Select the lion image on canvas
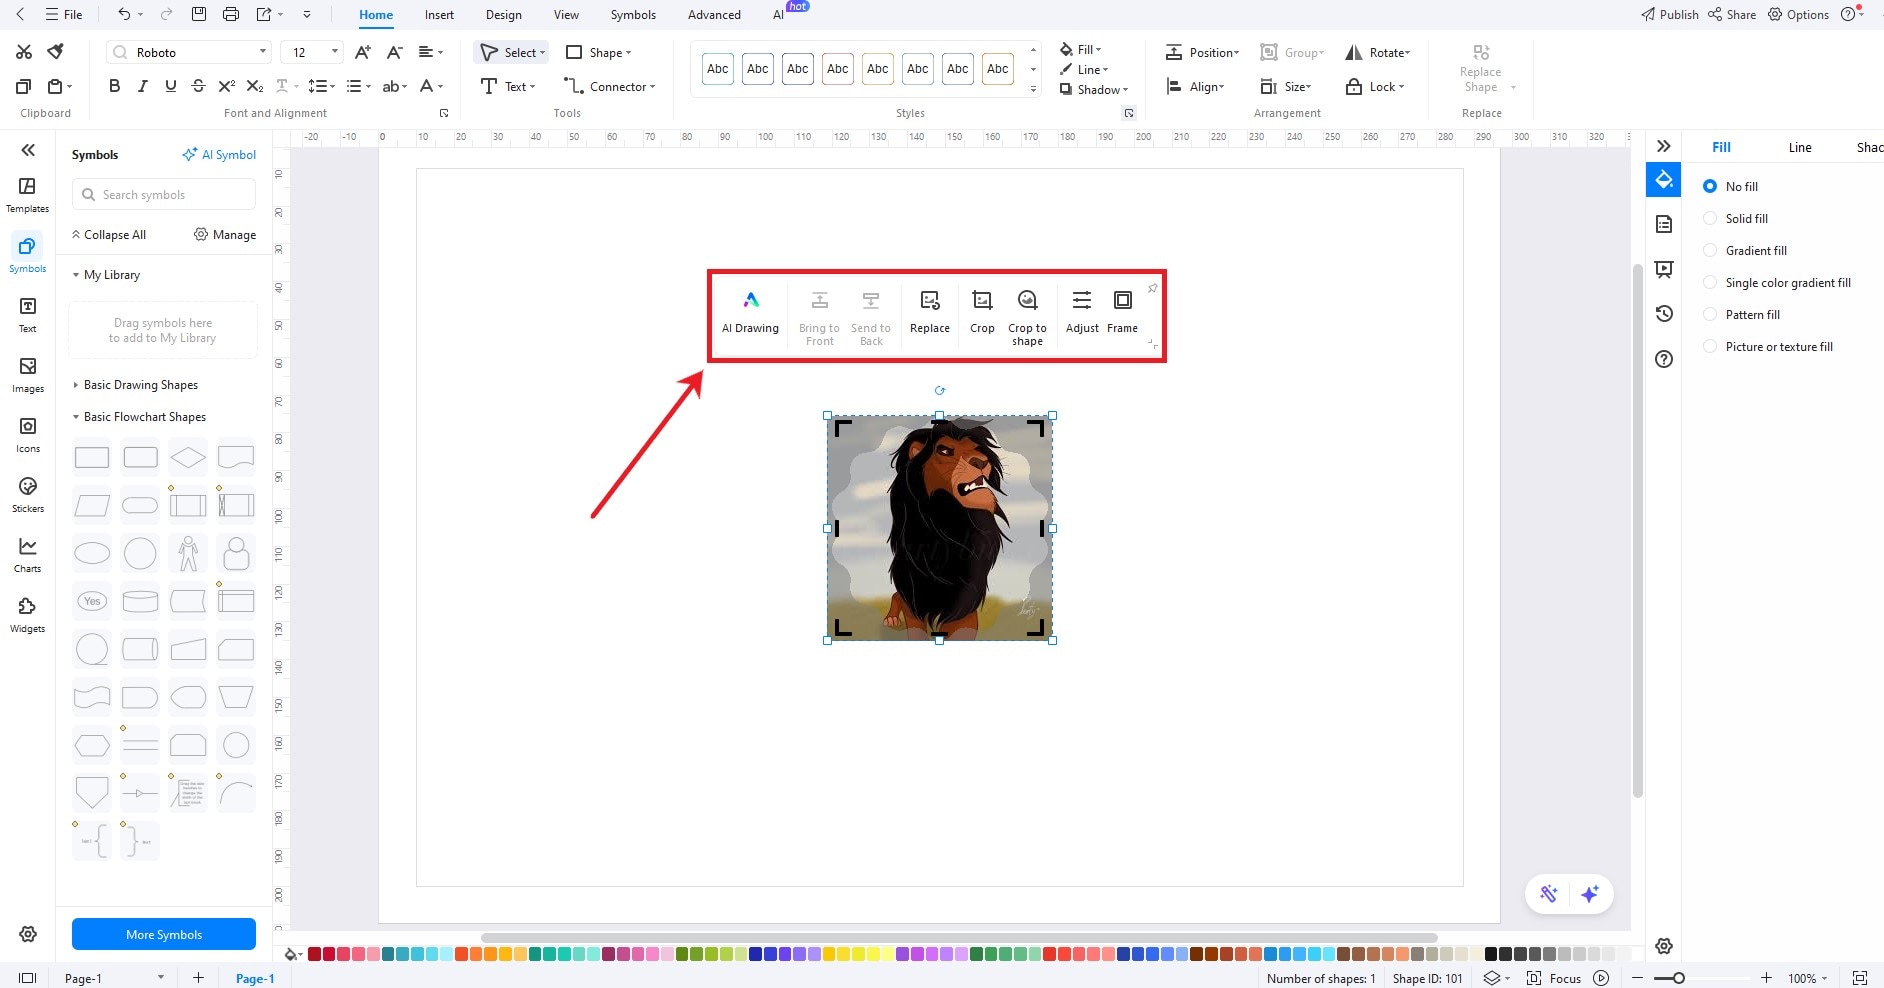Viewport: 1884px width, 988px height. [x=939, y=528]
